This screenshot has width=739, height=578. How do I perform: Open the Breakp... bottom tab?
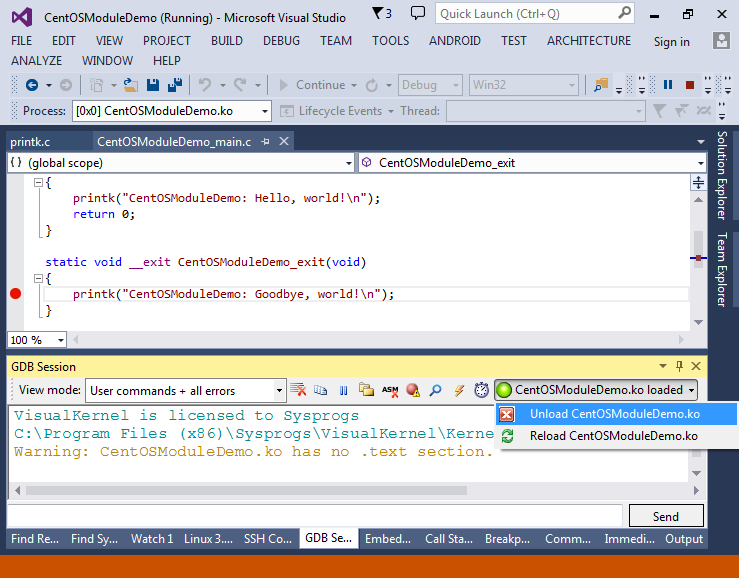click(x=507, y=539)
